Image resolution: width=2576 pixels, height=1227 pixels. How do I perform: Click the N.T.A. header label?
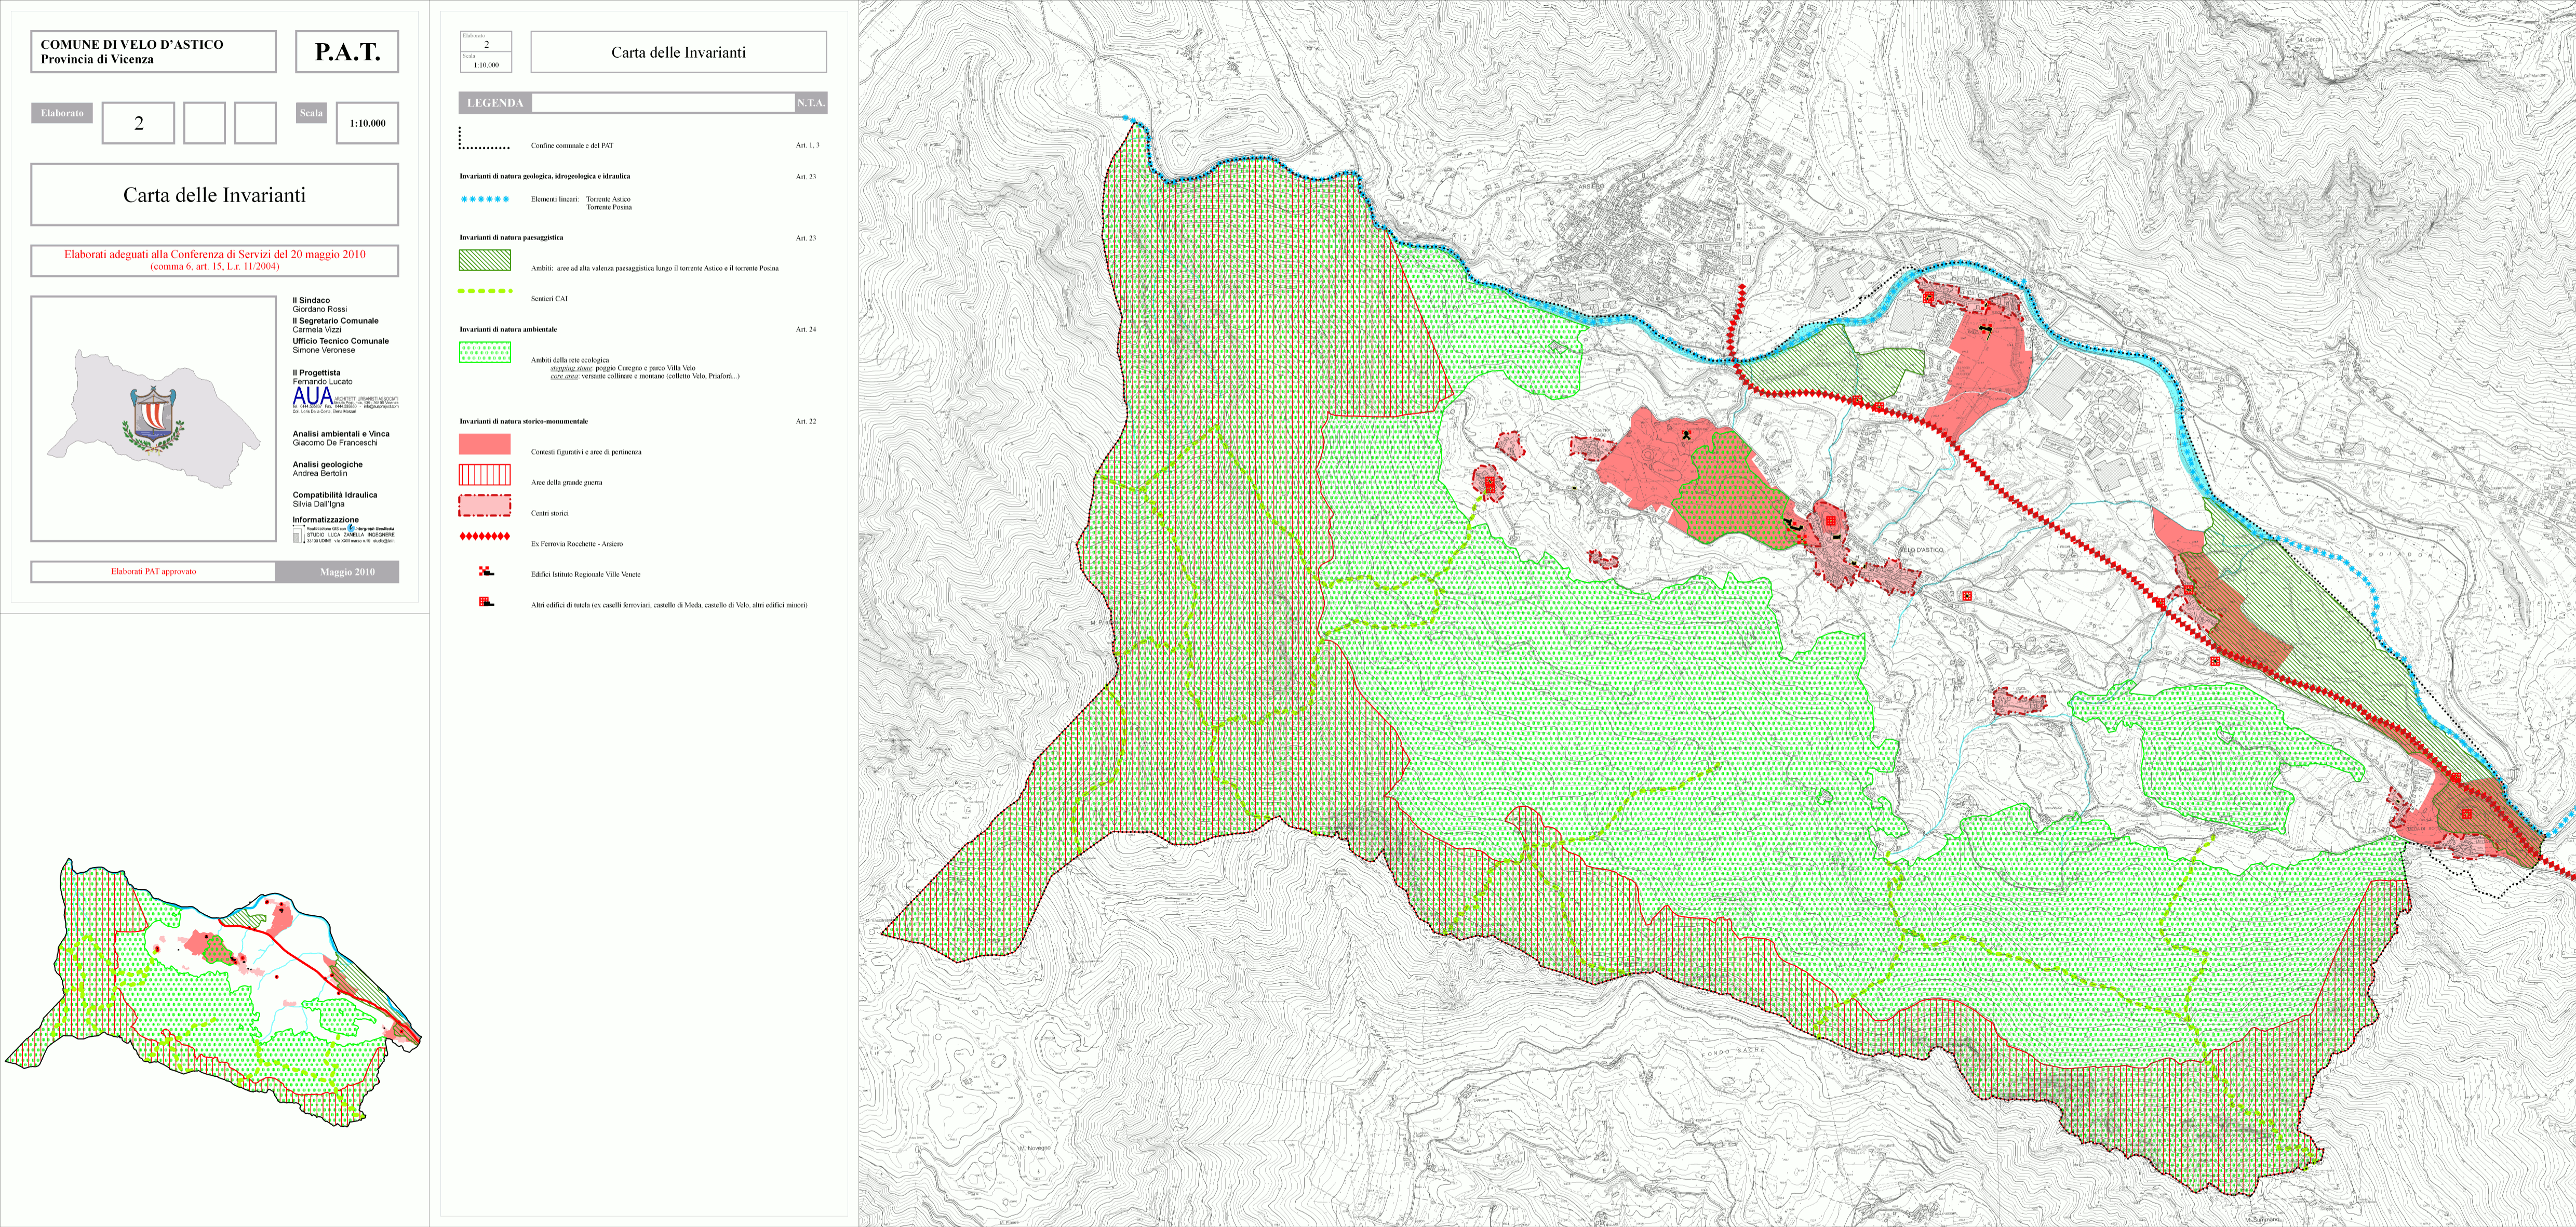(x=811, y=103)
